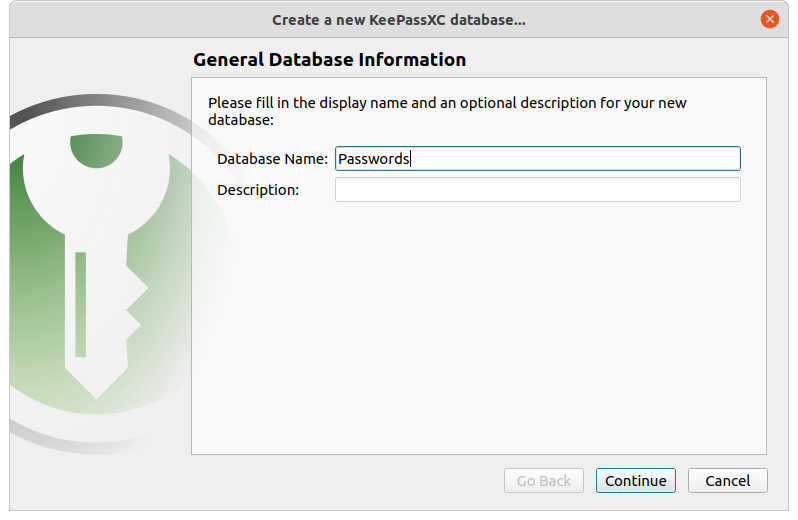Close the database creation dialog window
The height and width of the screenshot is (520, 798).
(x=769, y=19)
